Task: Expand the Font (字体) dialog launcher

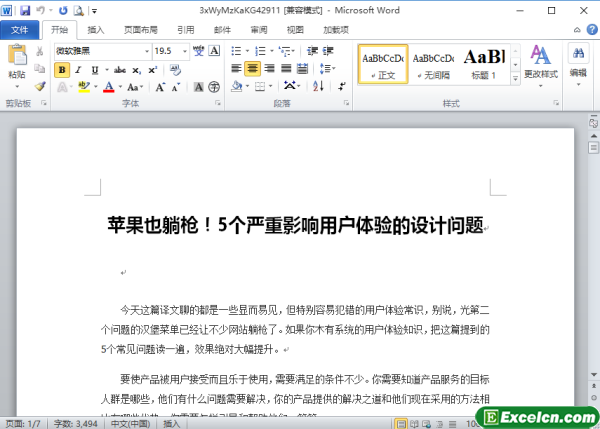Action: pyautogui.click(x=218, y=104)
